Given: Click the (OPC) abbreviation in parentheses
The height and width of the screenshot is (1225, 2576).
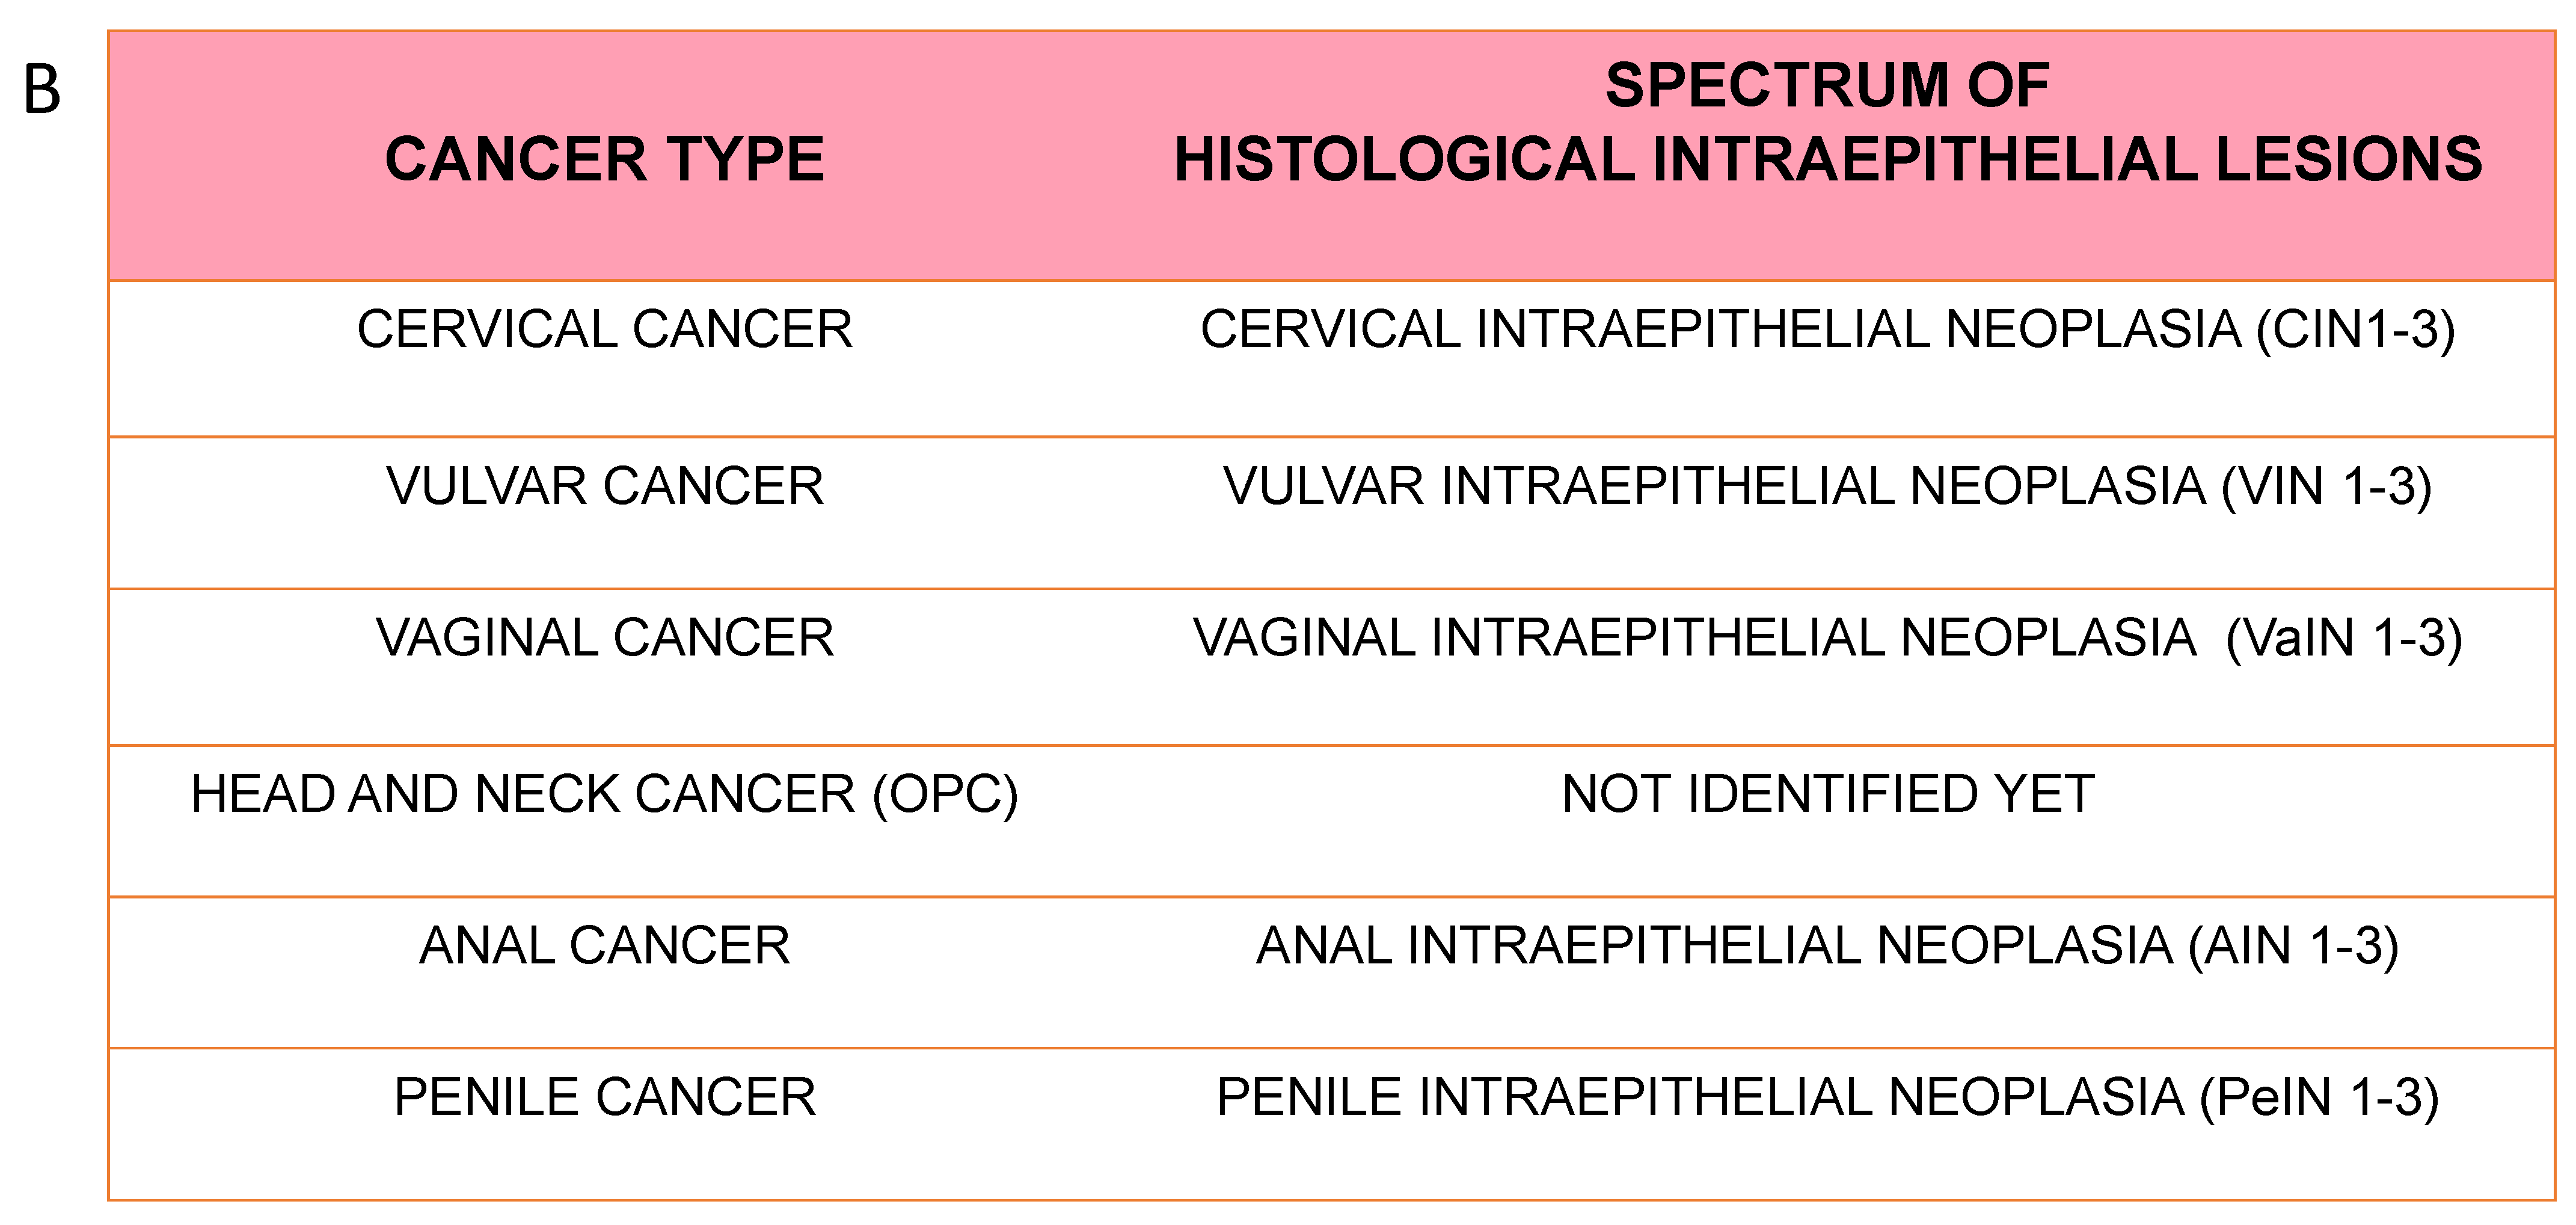Looking at the screenshot, I should click(945, 794).
